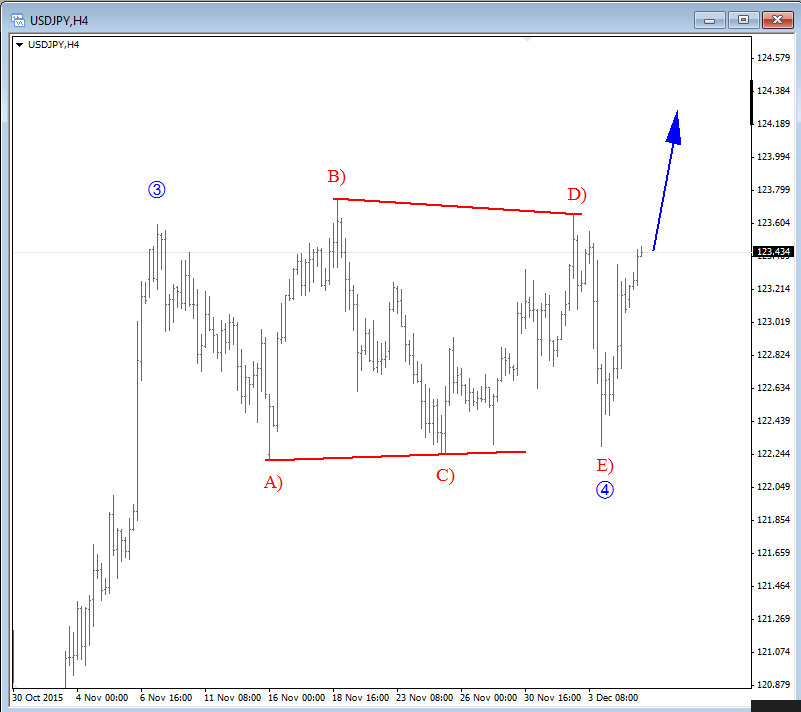Expand the USDJPY,H4 one-click trading triangle
This screenshot has width=801, height=712.
pos(19,44)
